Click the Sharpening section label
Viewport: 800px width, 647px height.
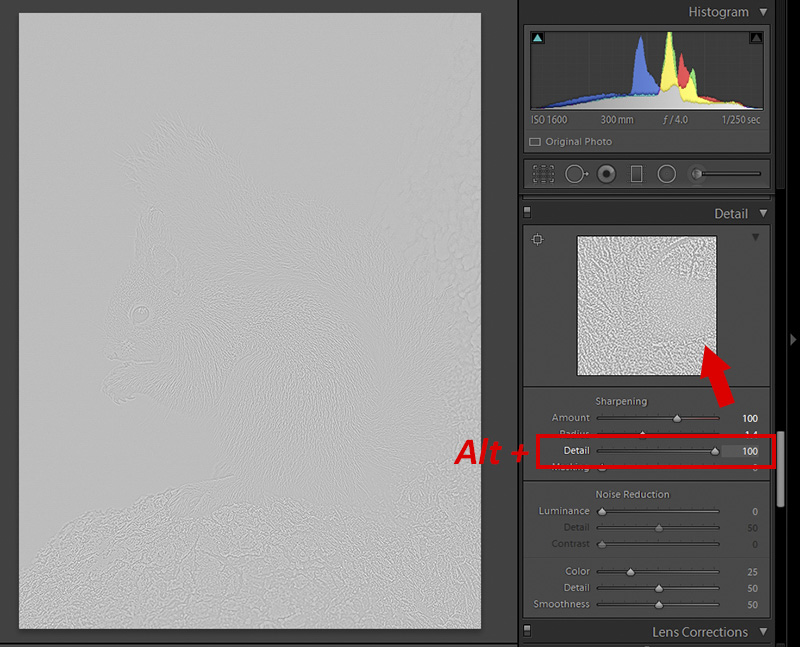coord(621,401)
